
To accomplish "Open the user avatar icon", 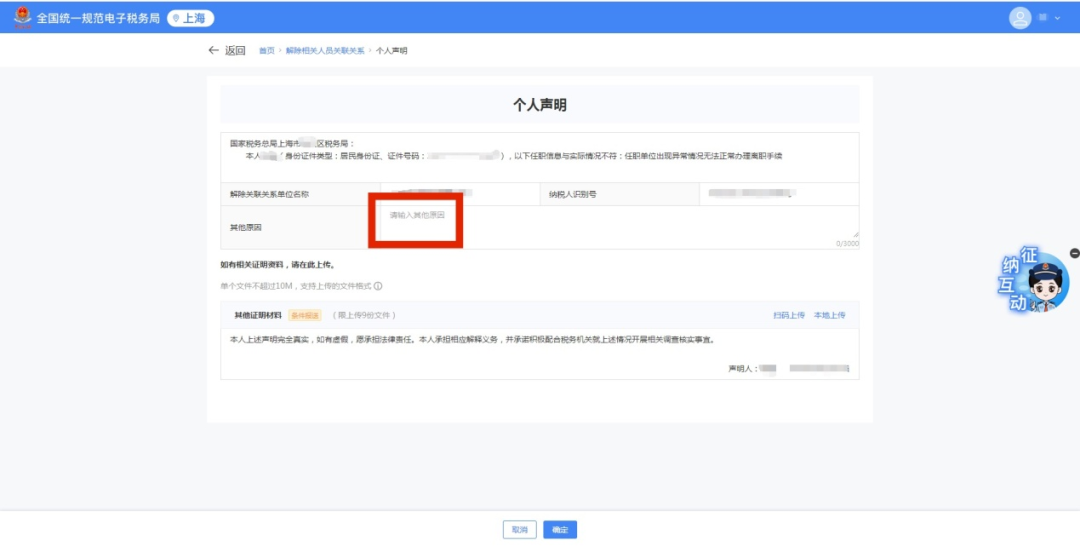I will 1020,18.
